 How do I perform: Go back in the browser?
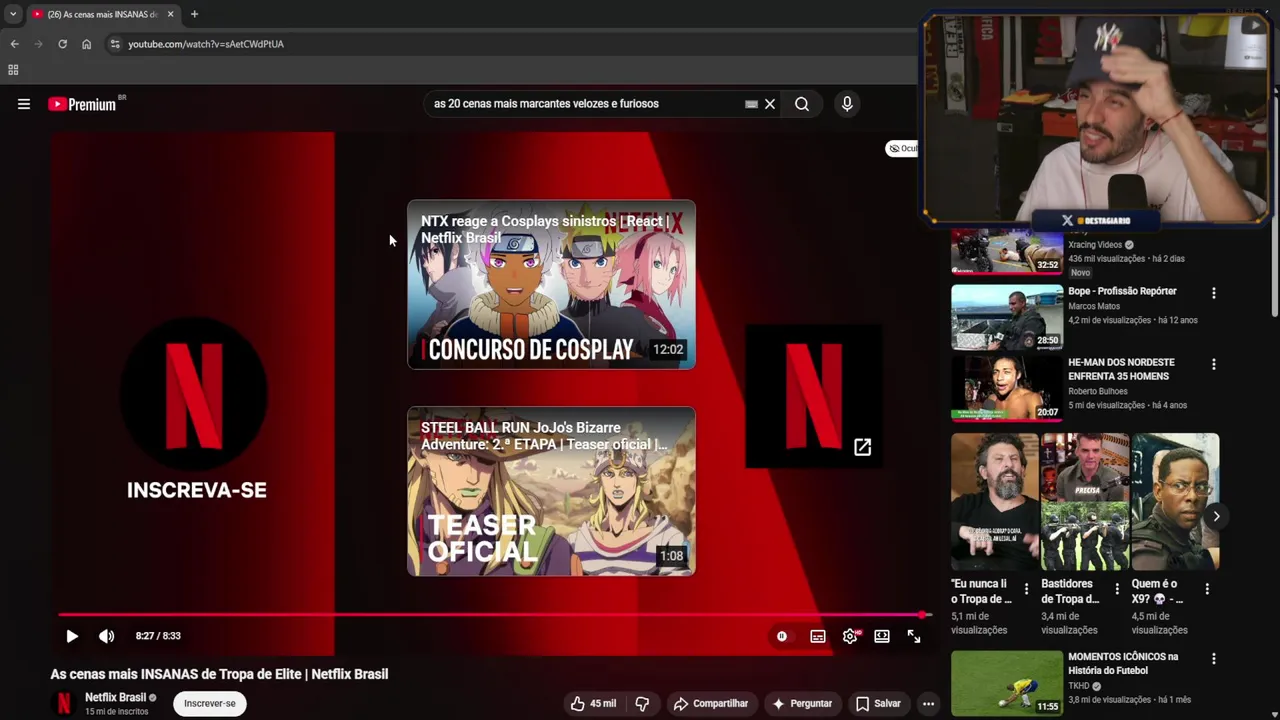[x=14, y=44]
